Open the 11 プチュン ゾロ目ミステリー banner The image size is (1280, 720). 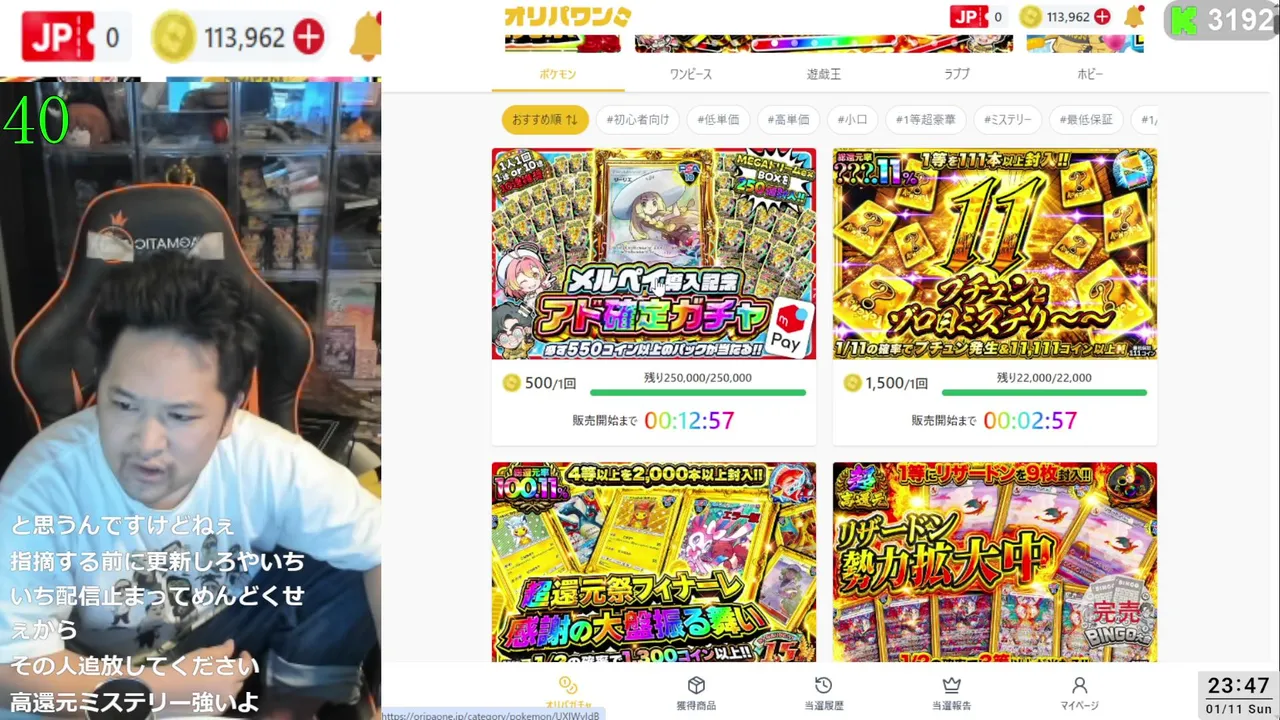click(x=995, y=254)
